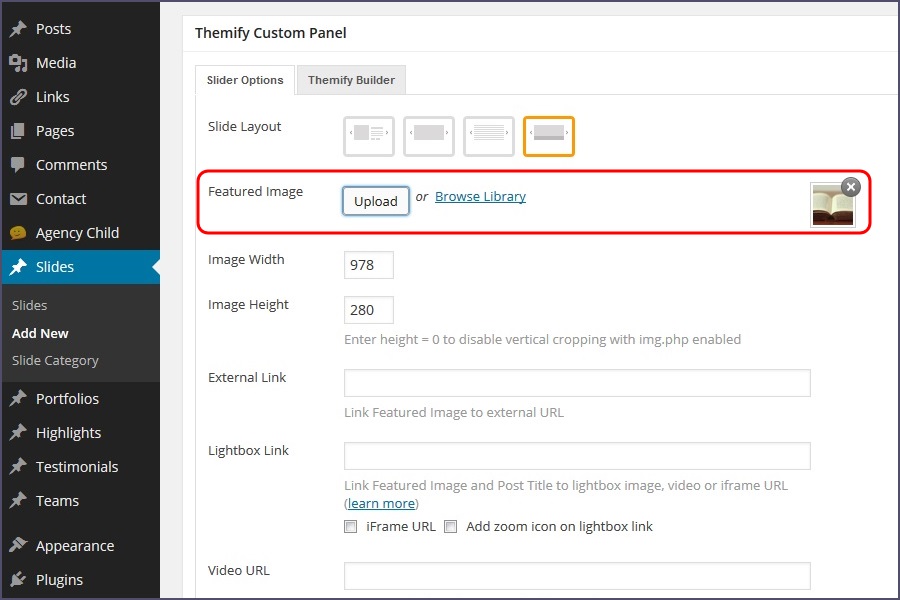Enable the iFrame URL checkbox
This screenshot has width=900, height=600.
click(351, 527)
